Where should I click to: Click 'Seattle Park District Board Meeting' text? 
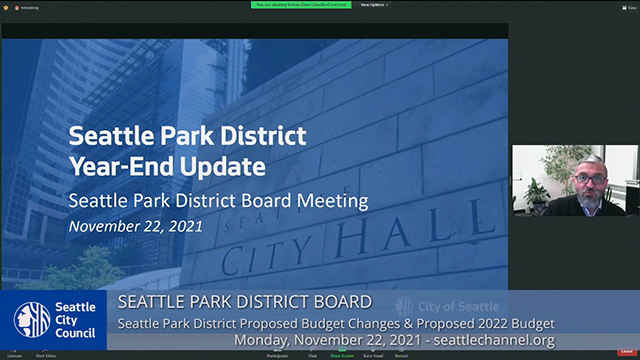point(218,201)
